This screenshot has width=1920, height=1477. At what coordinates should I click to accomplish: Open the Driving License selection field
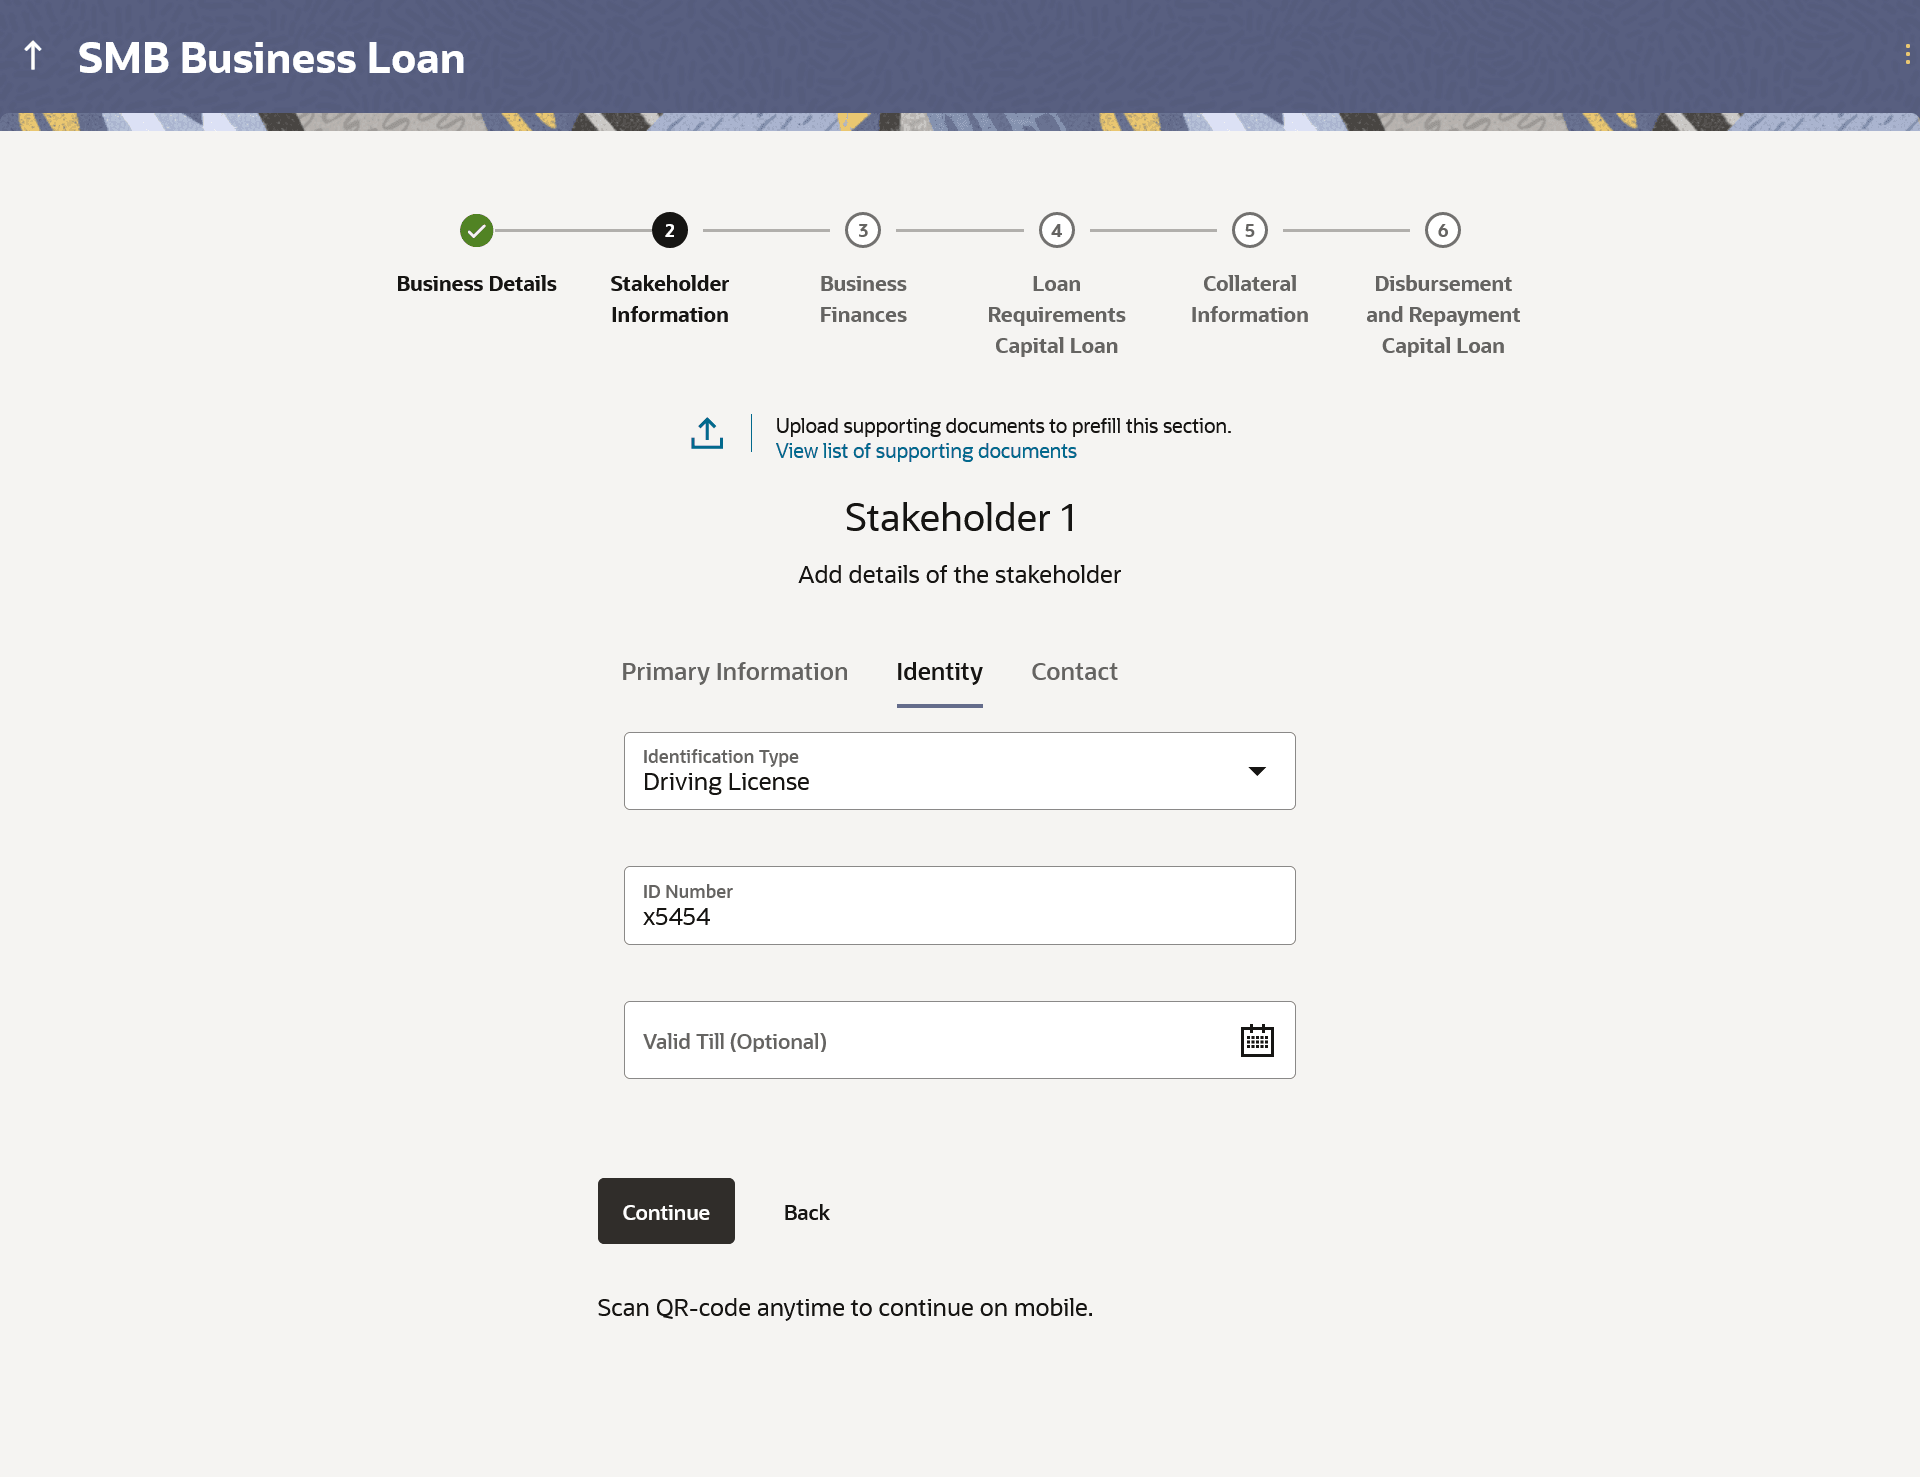pyautogui.click(x=900, y=771)
